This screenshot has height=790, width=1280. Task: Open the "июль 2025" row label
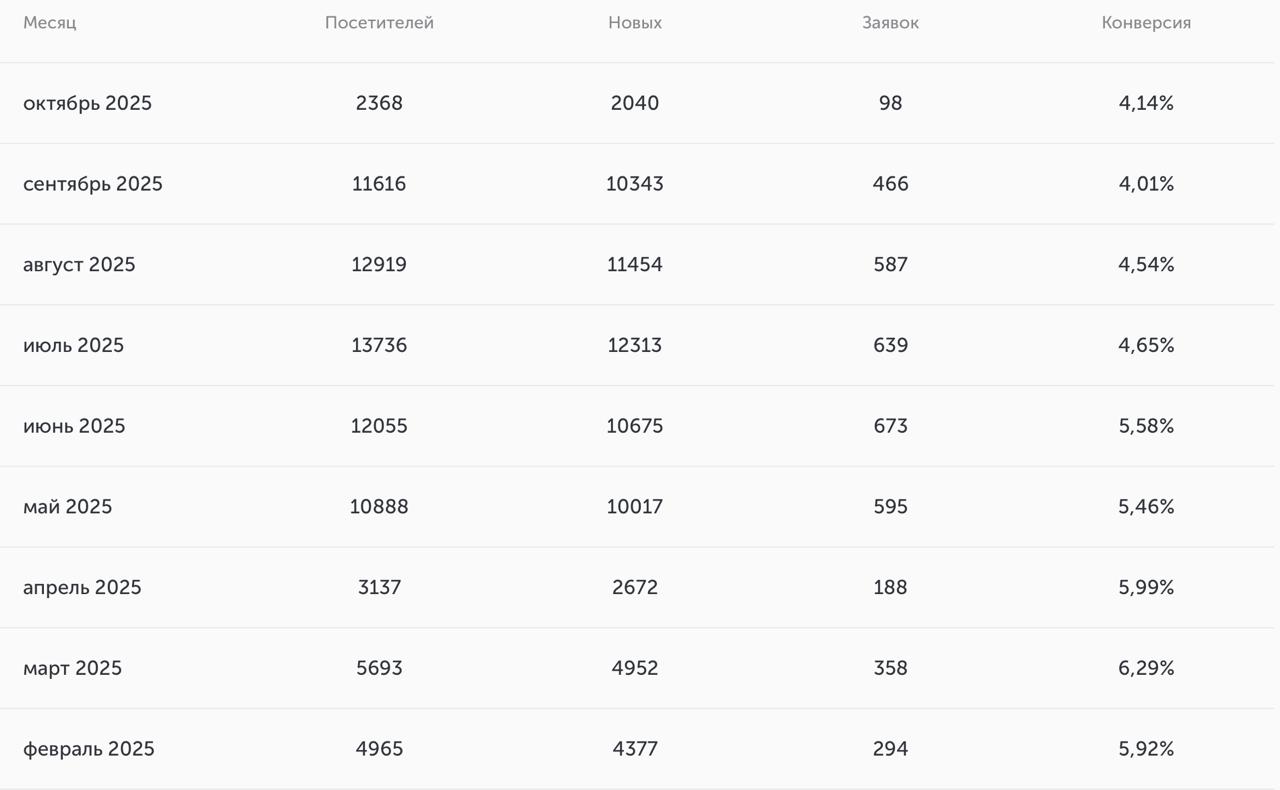pos(73,345)
